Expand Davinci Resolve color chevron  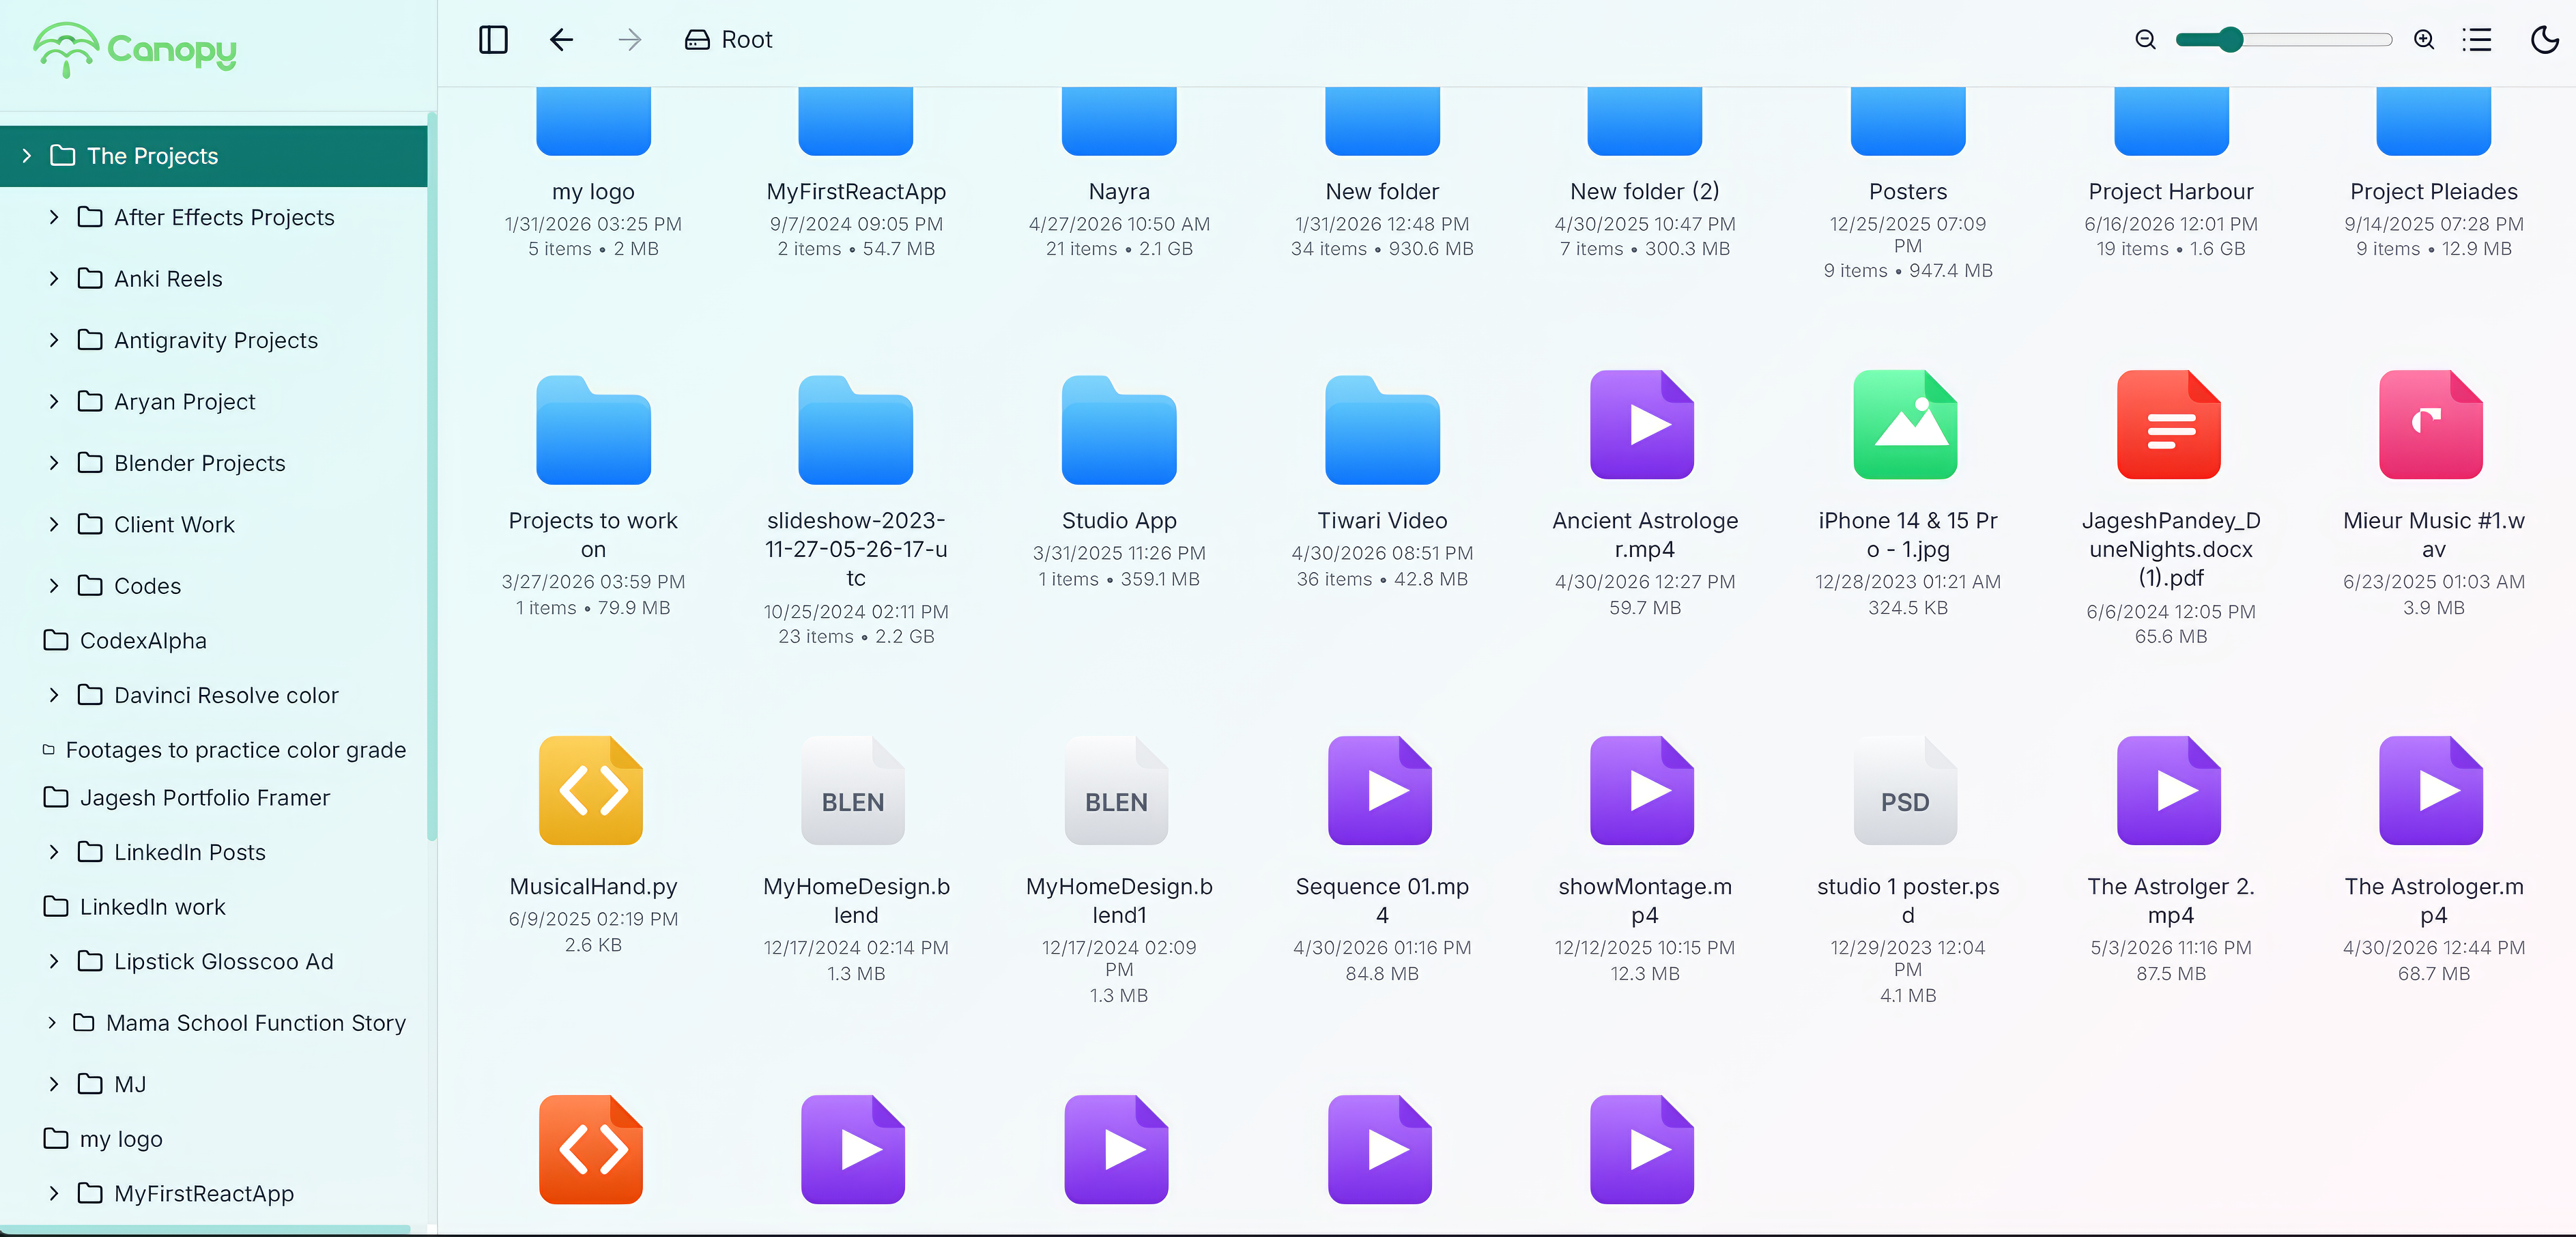[54, 695]
